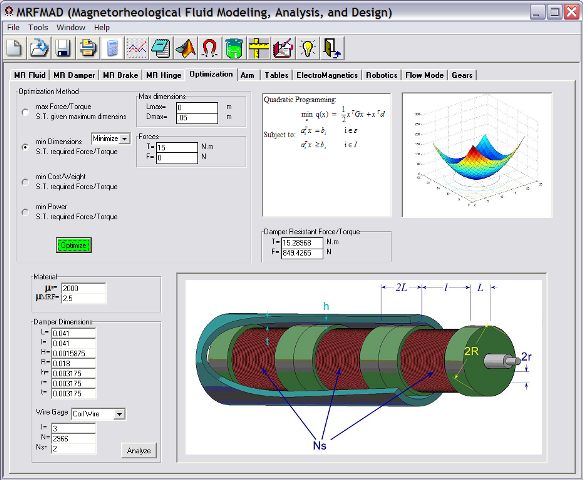This screenshot has height=480, width=583.
Task: Switch to the Flow Mode tab
Action: pos(424,75)
